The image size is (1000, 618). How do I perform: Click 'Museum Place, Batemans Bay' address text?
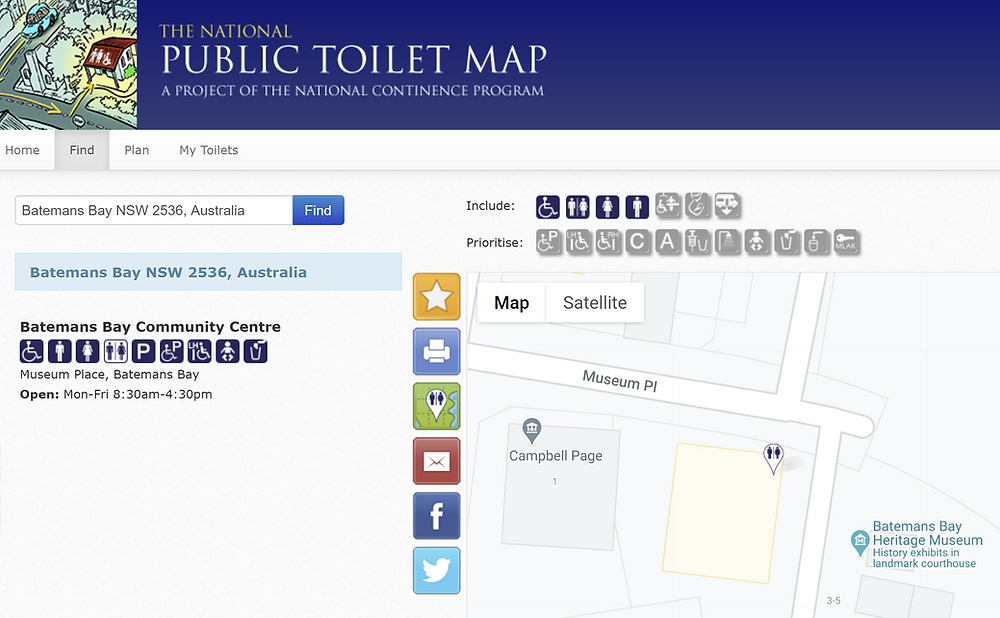pos(110,374)
